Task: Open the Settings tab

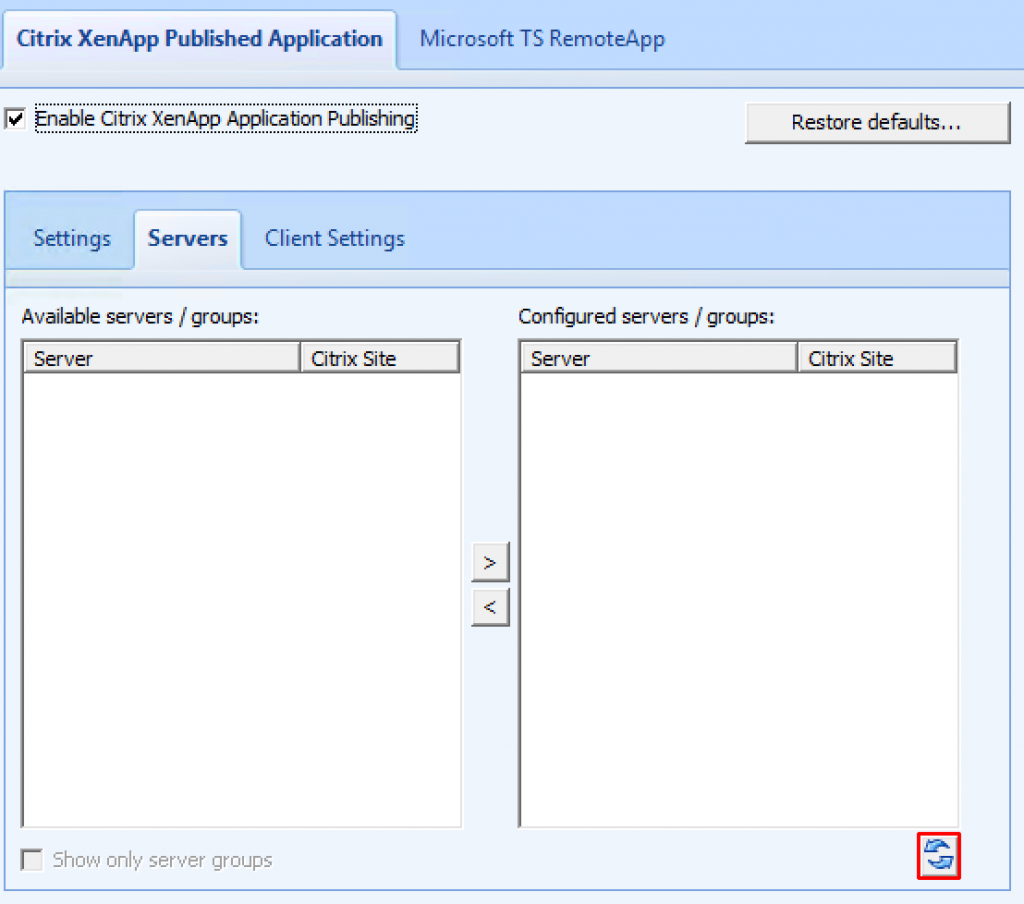Action: tap(71, 238)
